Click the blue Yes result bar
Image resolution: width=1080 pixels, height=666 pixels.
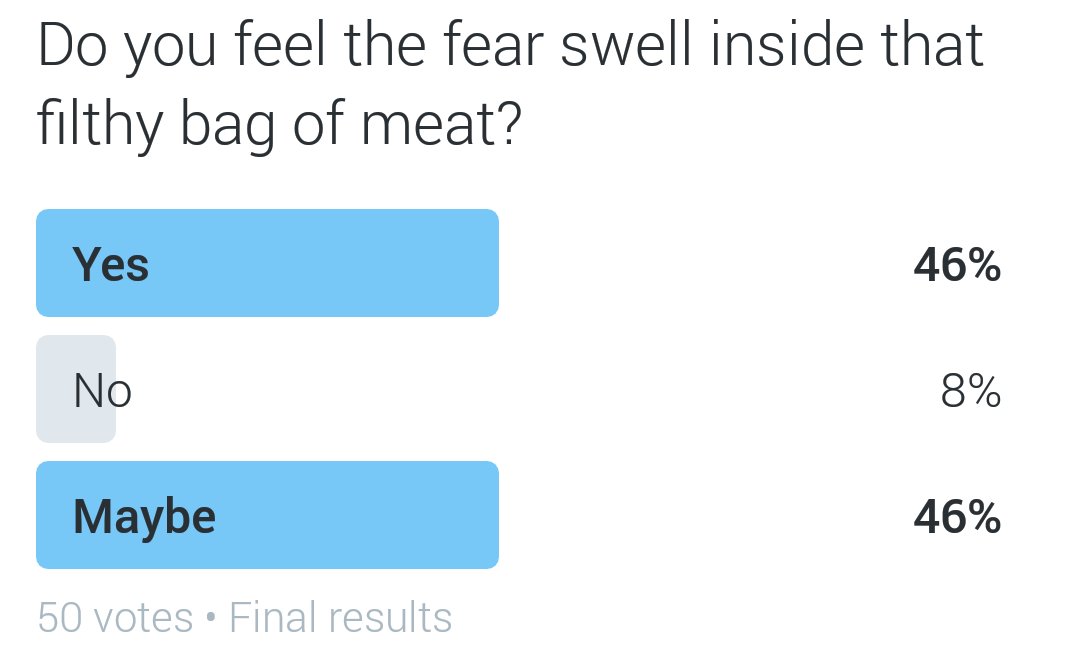pos(267,263)
